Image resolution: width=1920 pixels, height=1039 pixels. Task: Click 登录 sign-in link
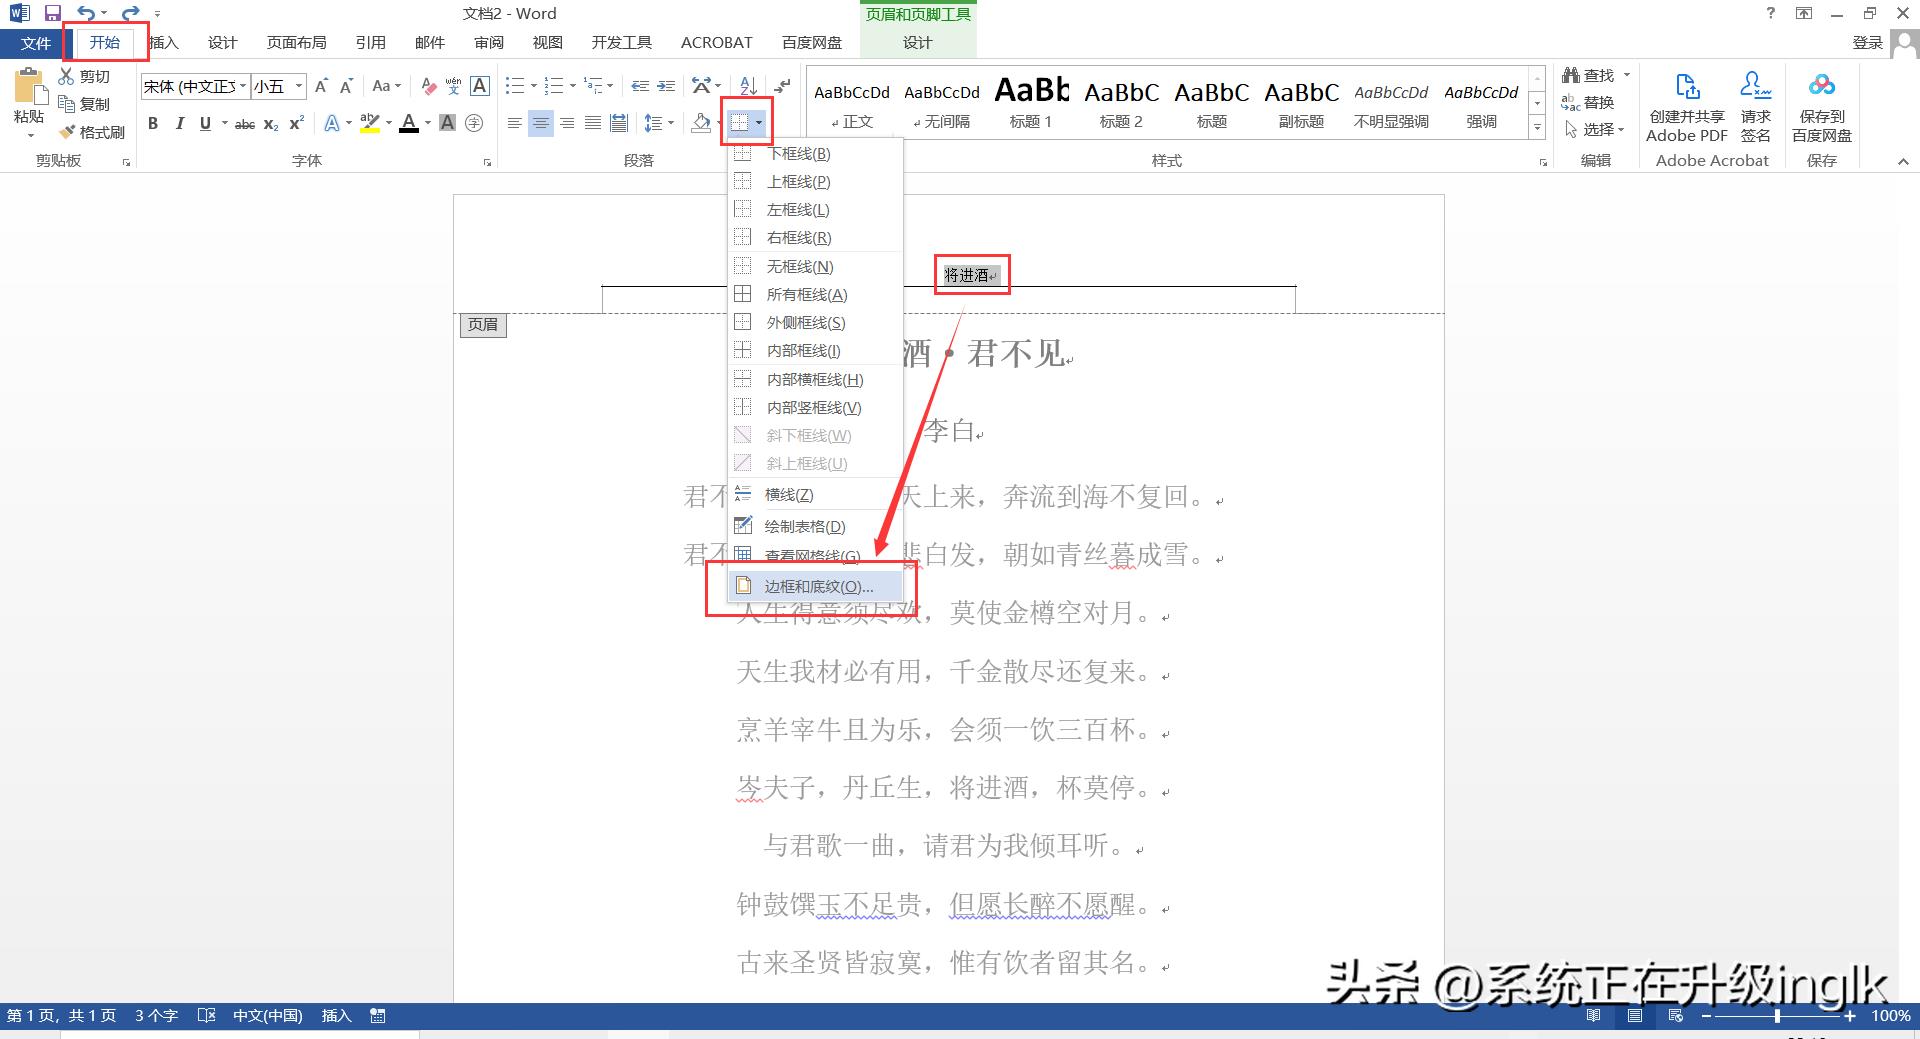click(1866, 42)
